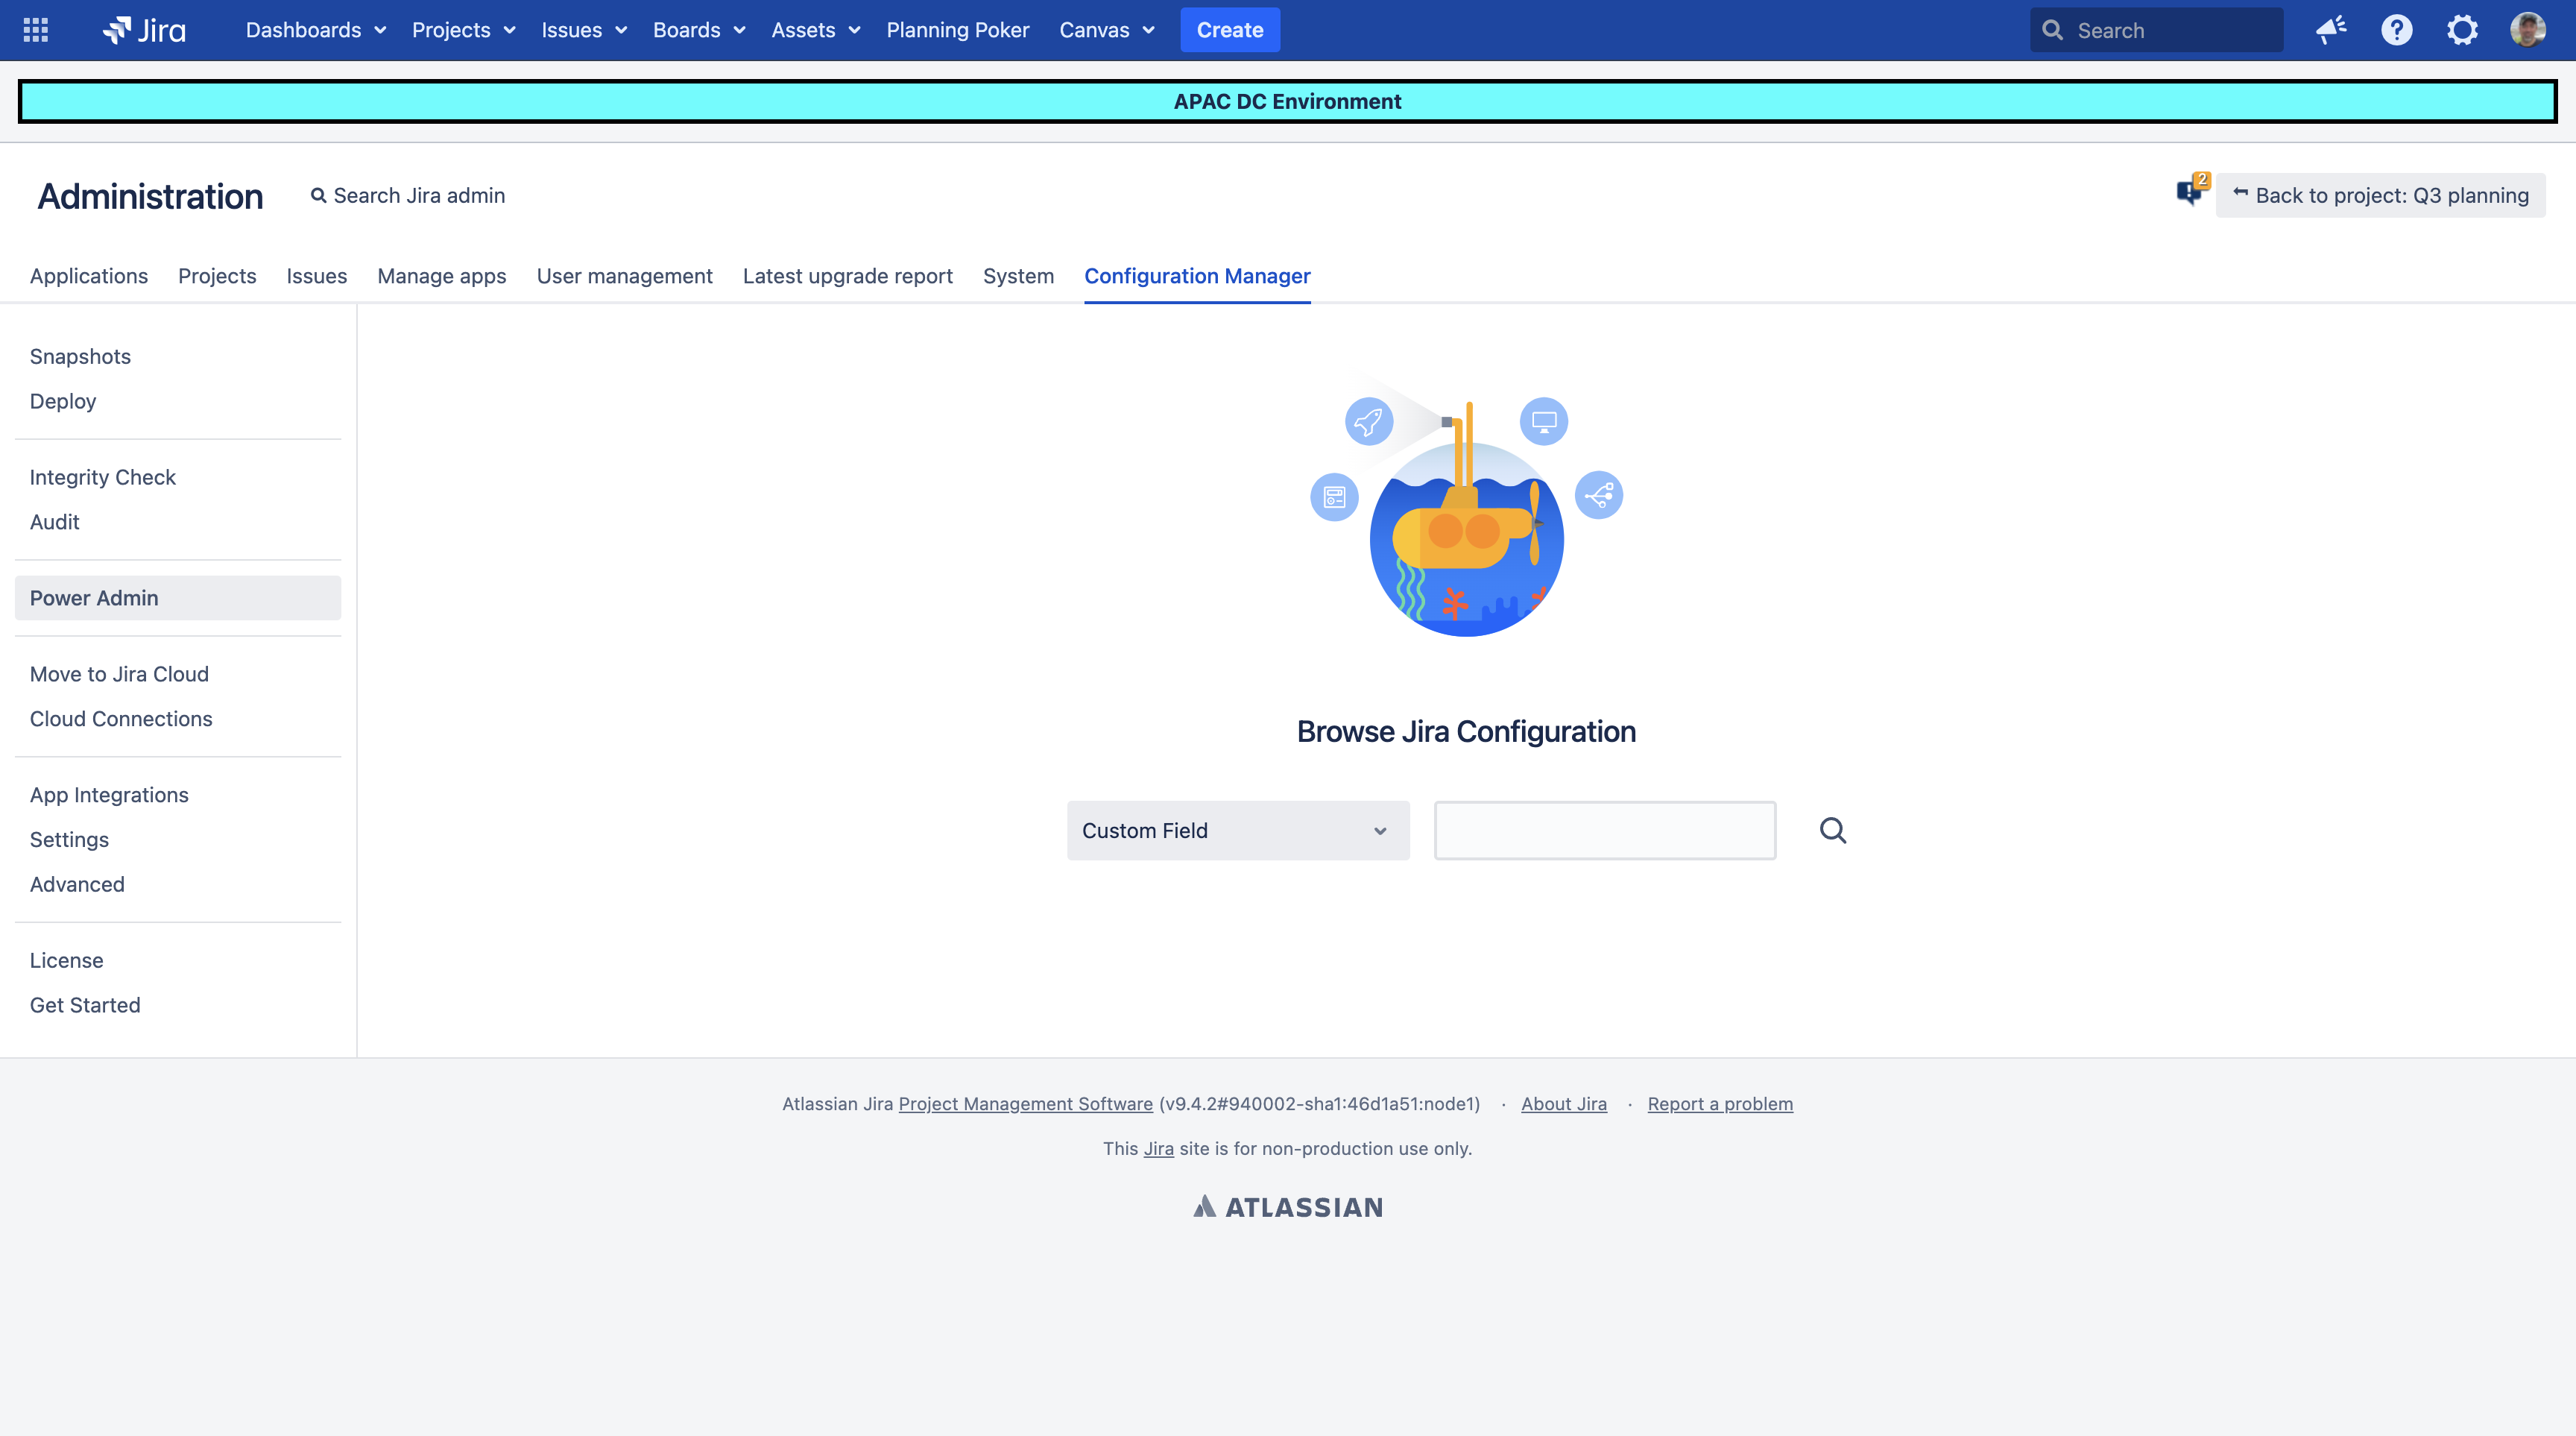Open the Custom Field type dropdown
Image resolution: width=2576 pixels, height=1436 pixels.
1238,830
